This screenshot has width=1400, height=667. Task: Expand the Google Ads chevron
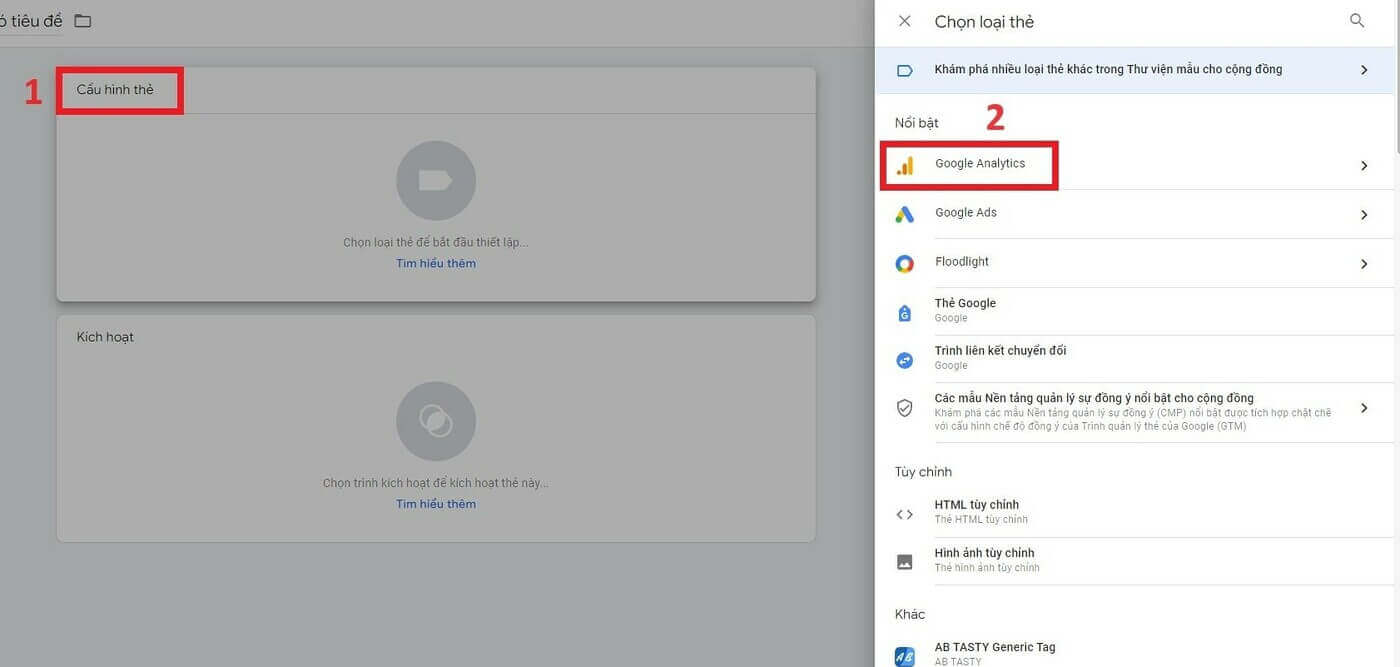coord(1364,215)
